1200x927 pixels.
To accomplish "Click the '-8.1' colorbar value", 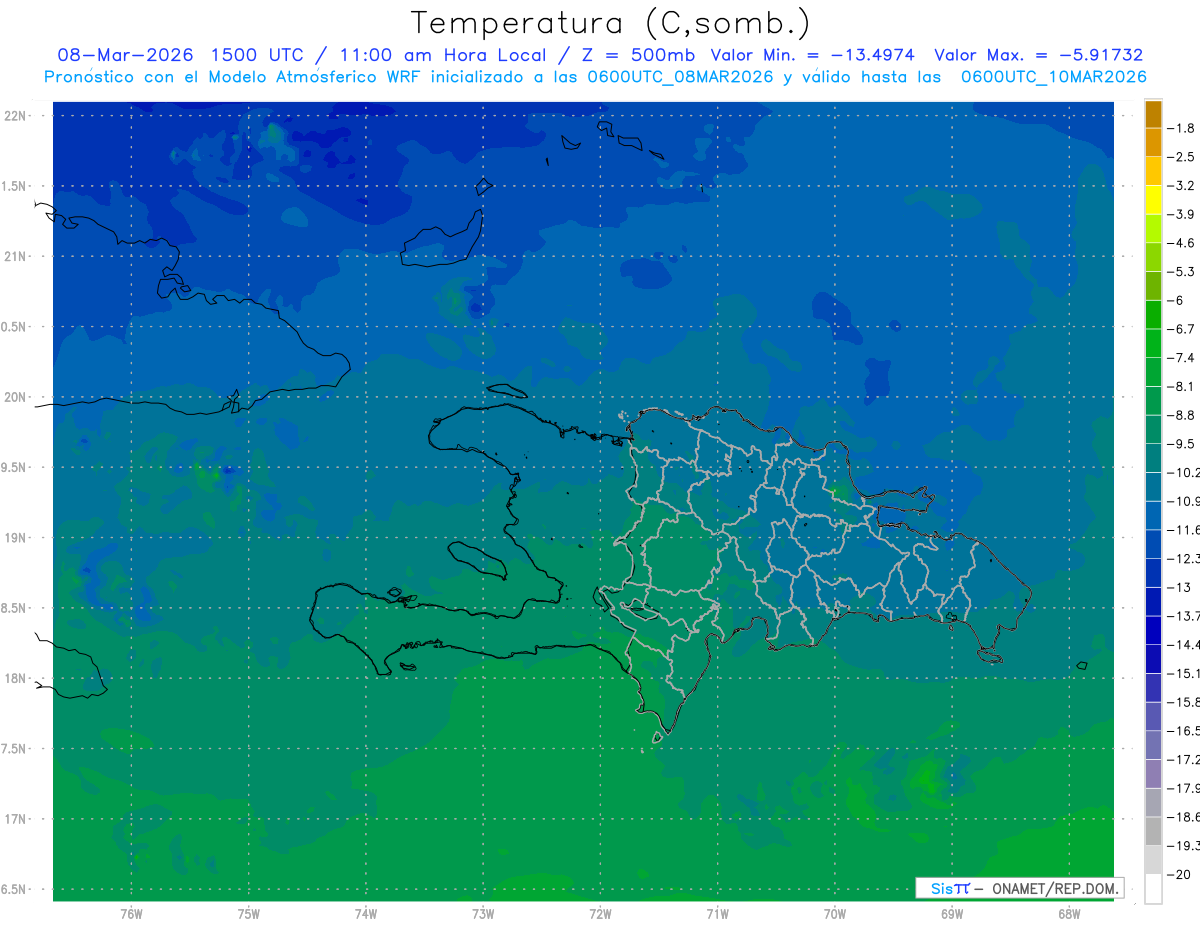I will pos(1182,386).
